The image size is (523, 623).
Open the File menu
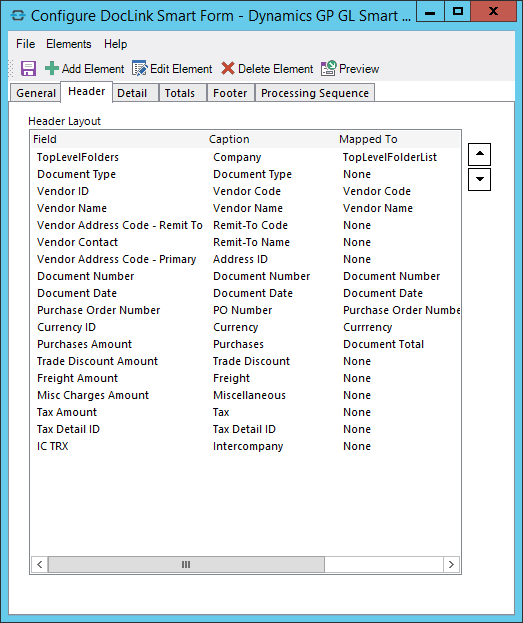25,44
